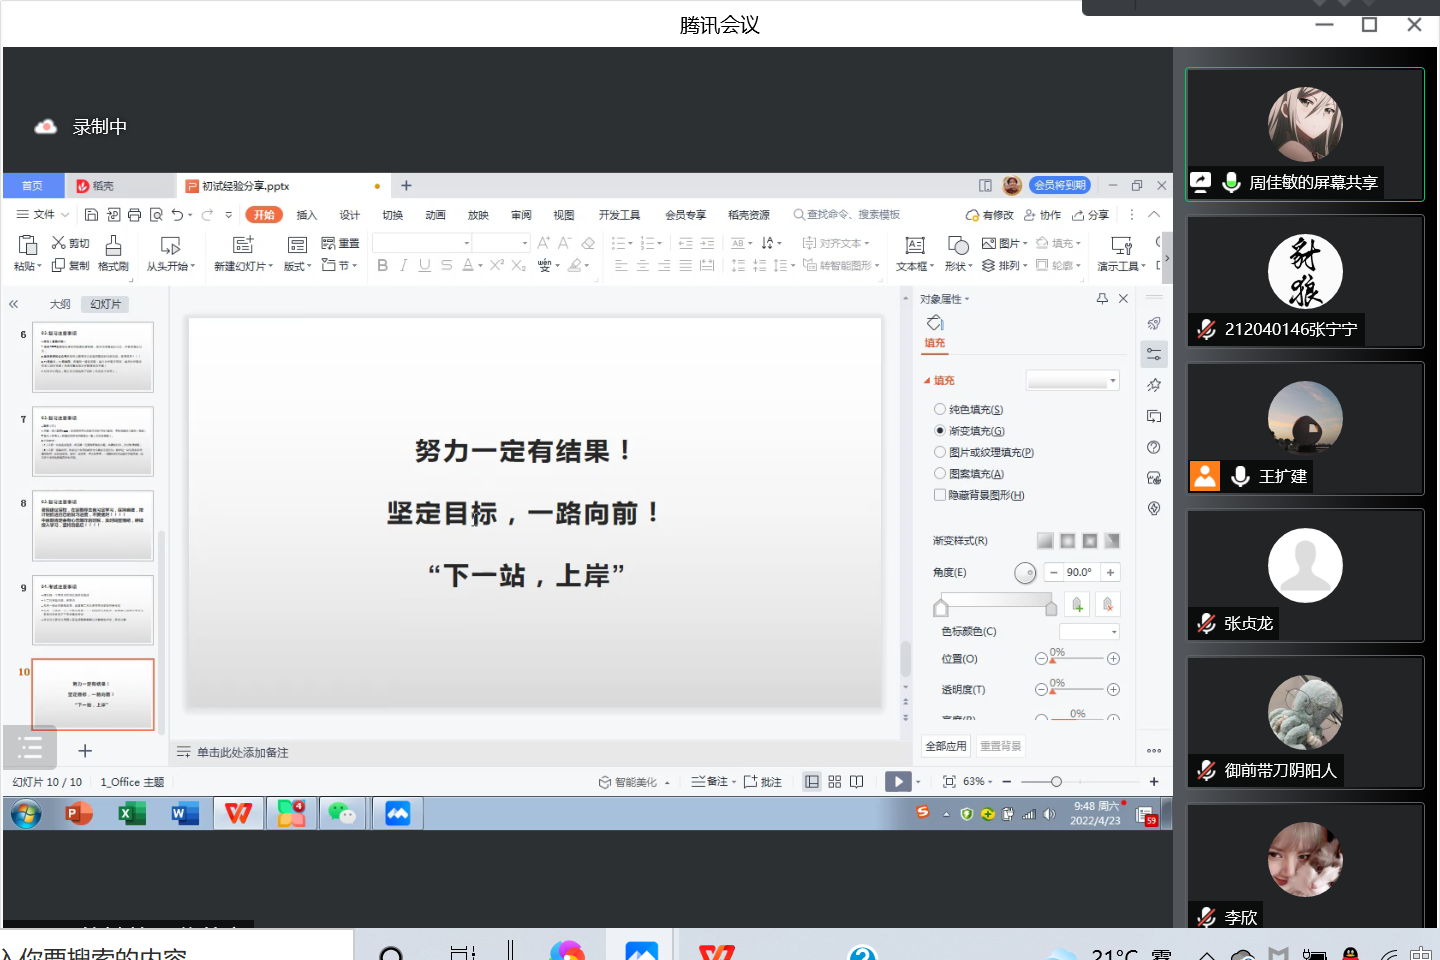Click the New Slide (新建幻灯片) icon

pos(243,246)
